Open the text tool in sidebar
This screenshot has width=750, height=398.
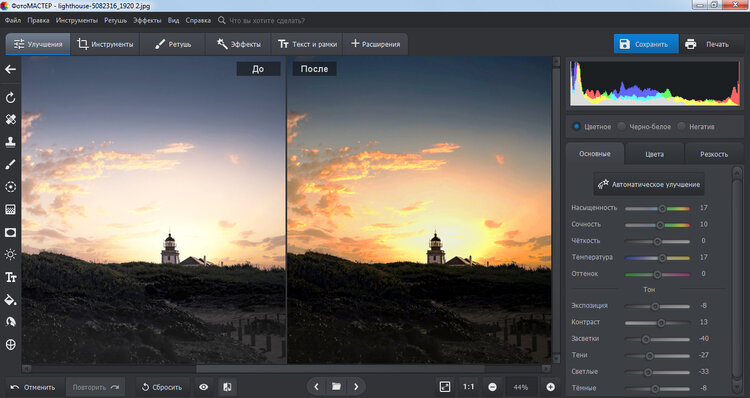10,277
